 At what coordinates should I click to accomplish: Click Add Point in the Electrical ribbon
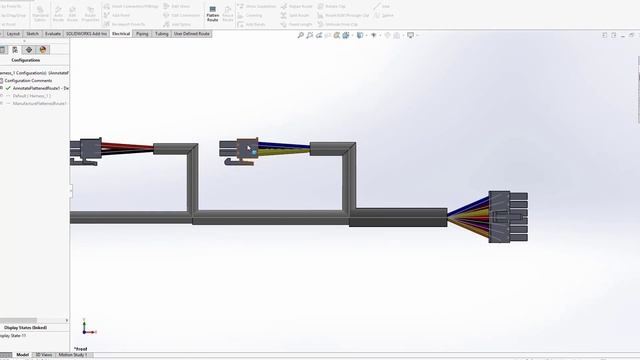[x=117, y=15]
